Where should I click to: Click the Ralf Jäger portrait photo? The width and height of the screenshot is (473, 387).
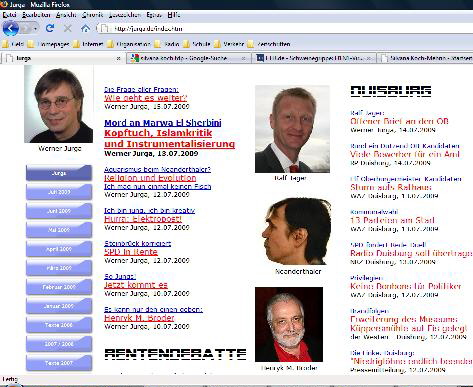click(292, 129)
